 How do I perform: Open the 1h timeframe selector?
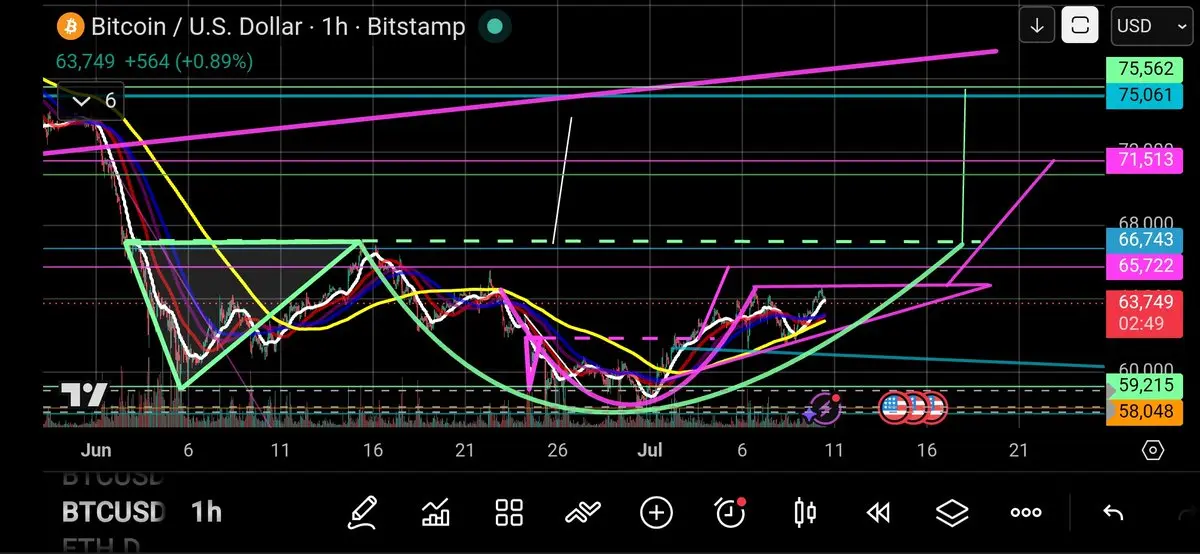206,513
